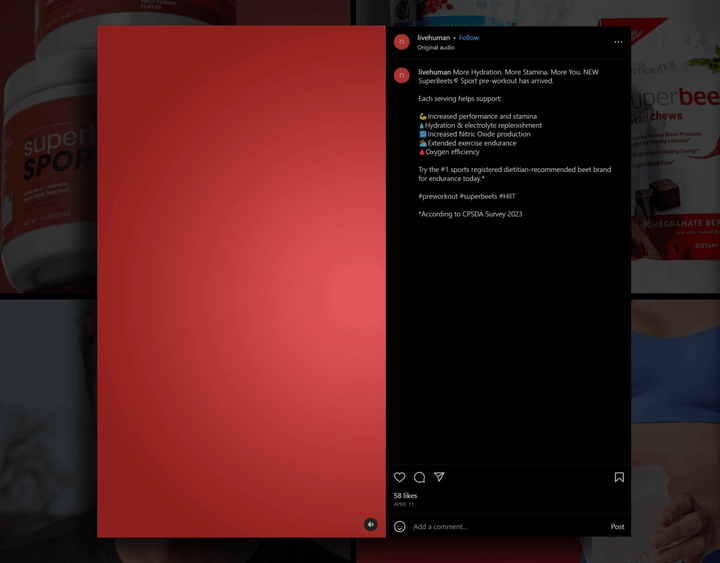Submit comment with the Post button
Screen dimensions: 720x563
pyautogui.click(x=617, y=526)
